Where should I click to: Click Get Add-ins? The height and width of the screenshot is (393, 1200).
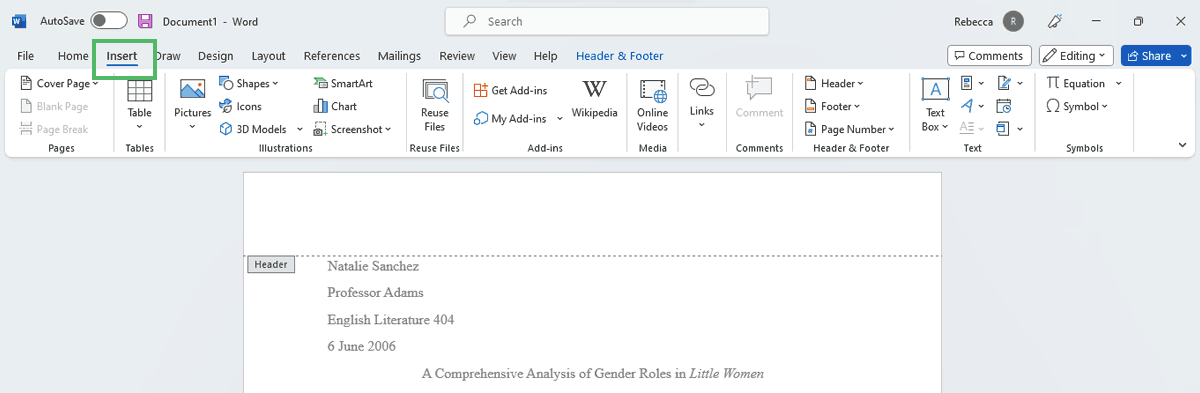(511, 91)
